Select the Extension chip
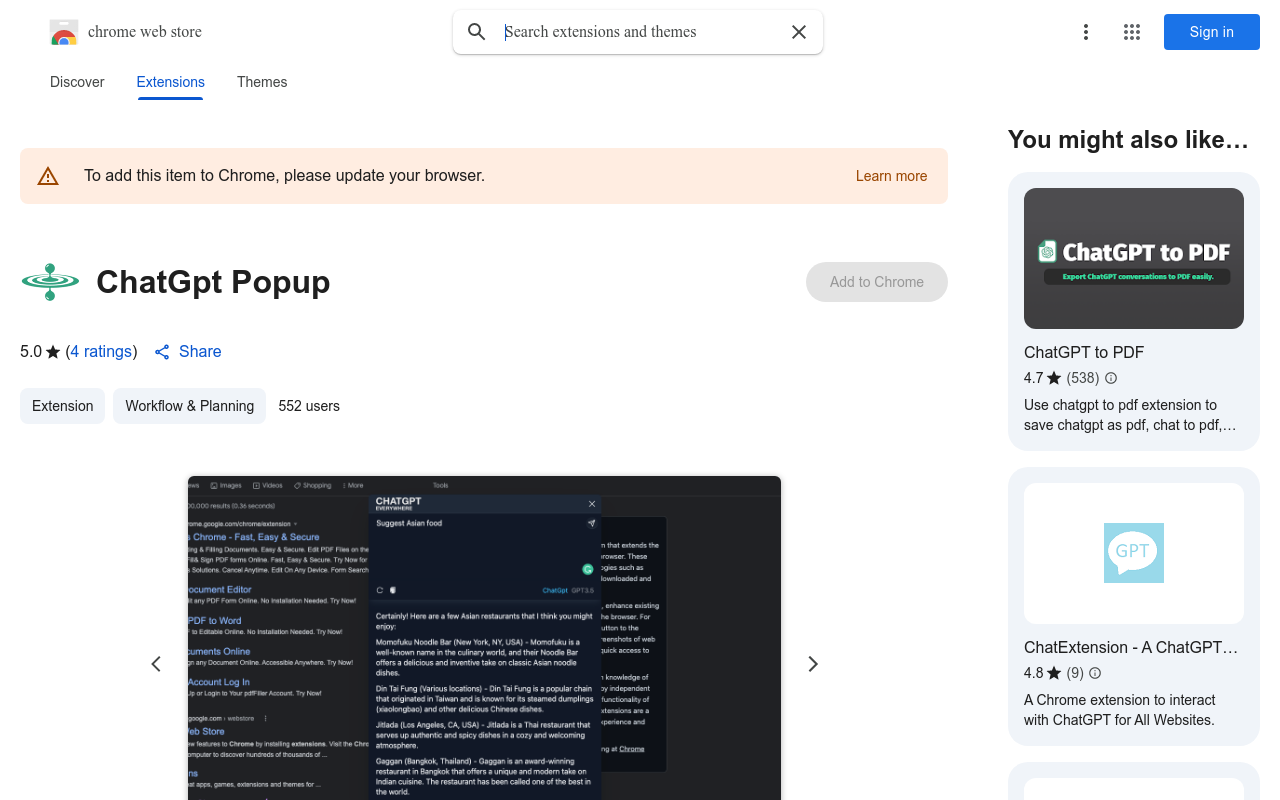Viewport: 1280px width, 800px height. 62,406
